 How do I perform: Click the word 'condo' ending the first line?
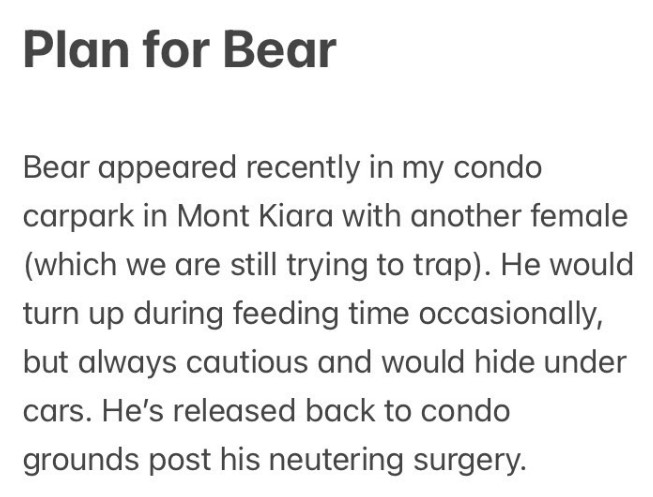(498, 167)
